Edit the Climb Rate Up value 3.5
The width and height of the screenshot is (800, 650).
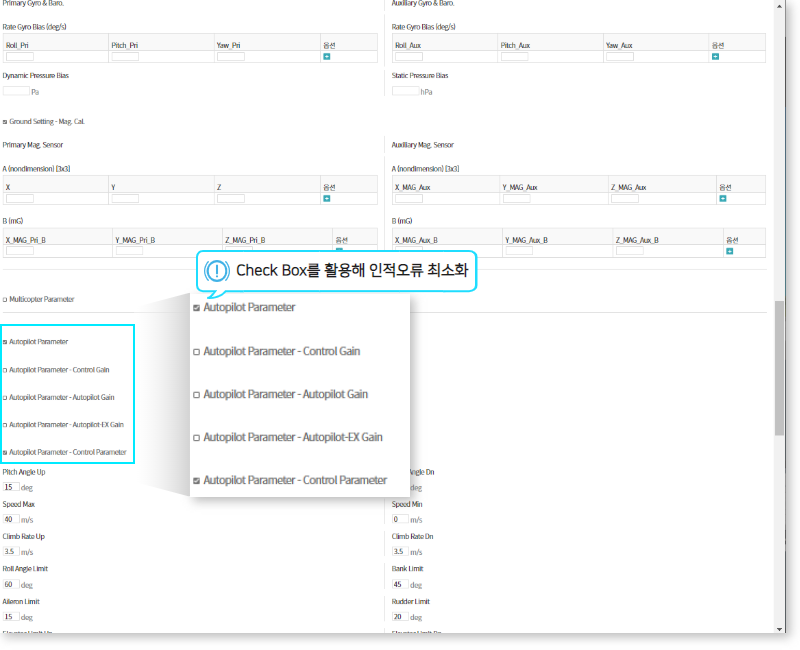point(11,552)
